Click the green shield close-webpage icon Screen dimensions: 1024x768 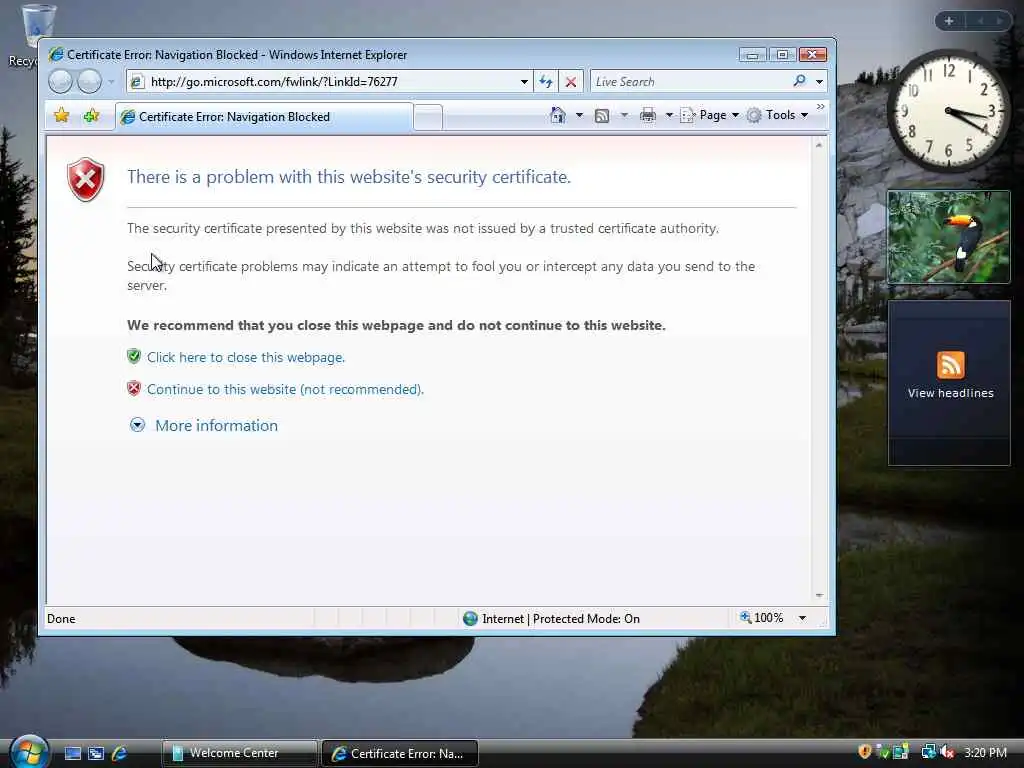tap(134, 357)
